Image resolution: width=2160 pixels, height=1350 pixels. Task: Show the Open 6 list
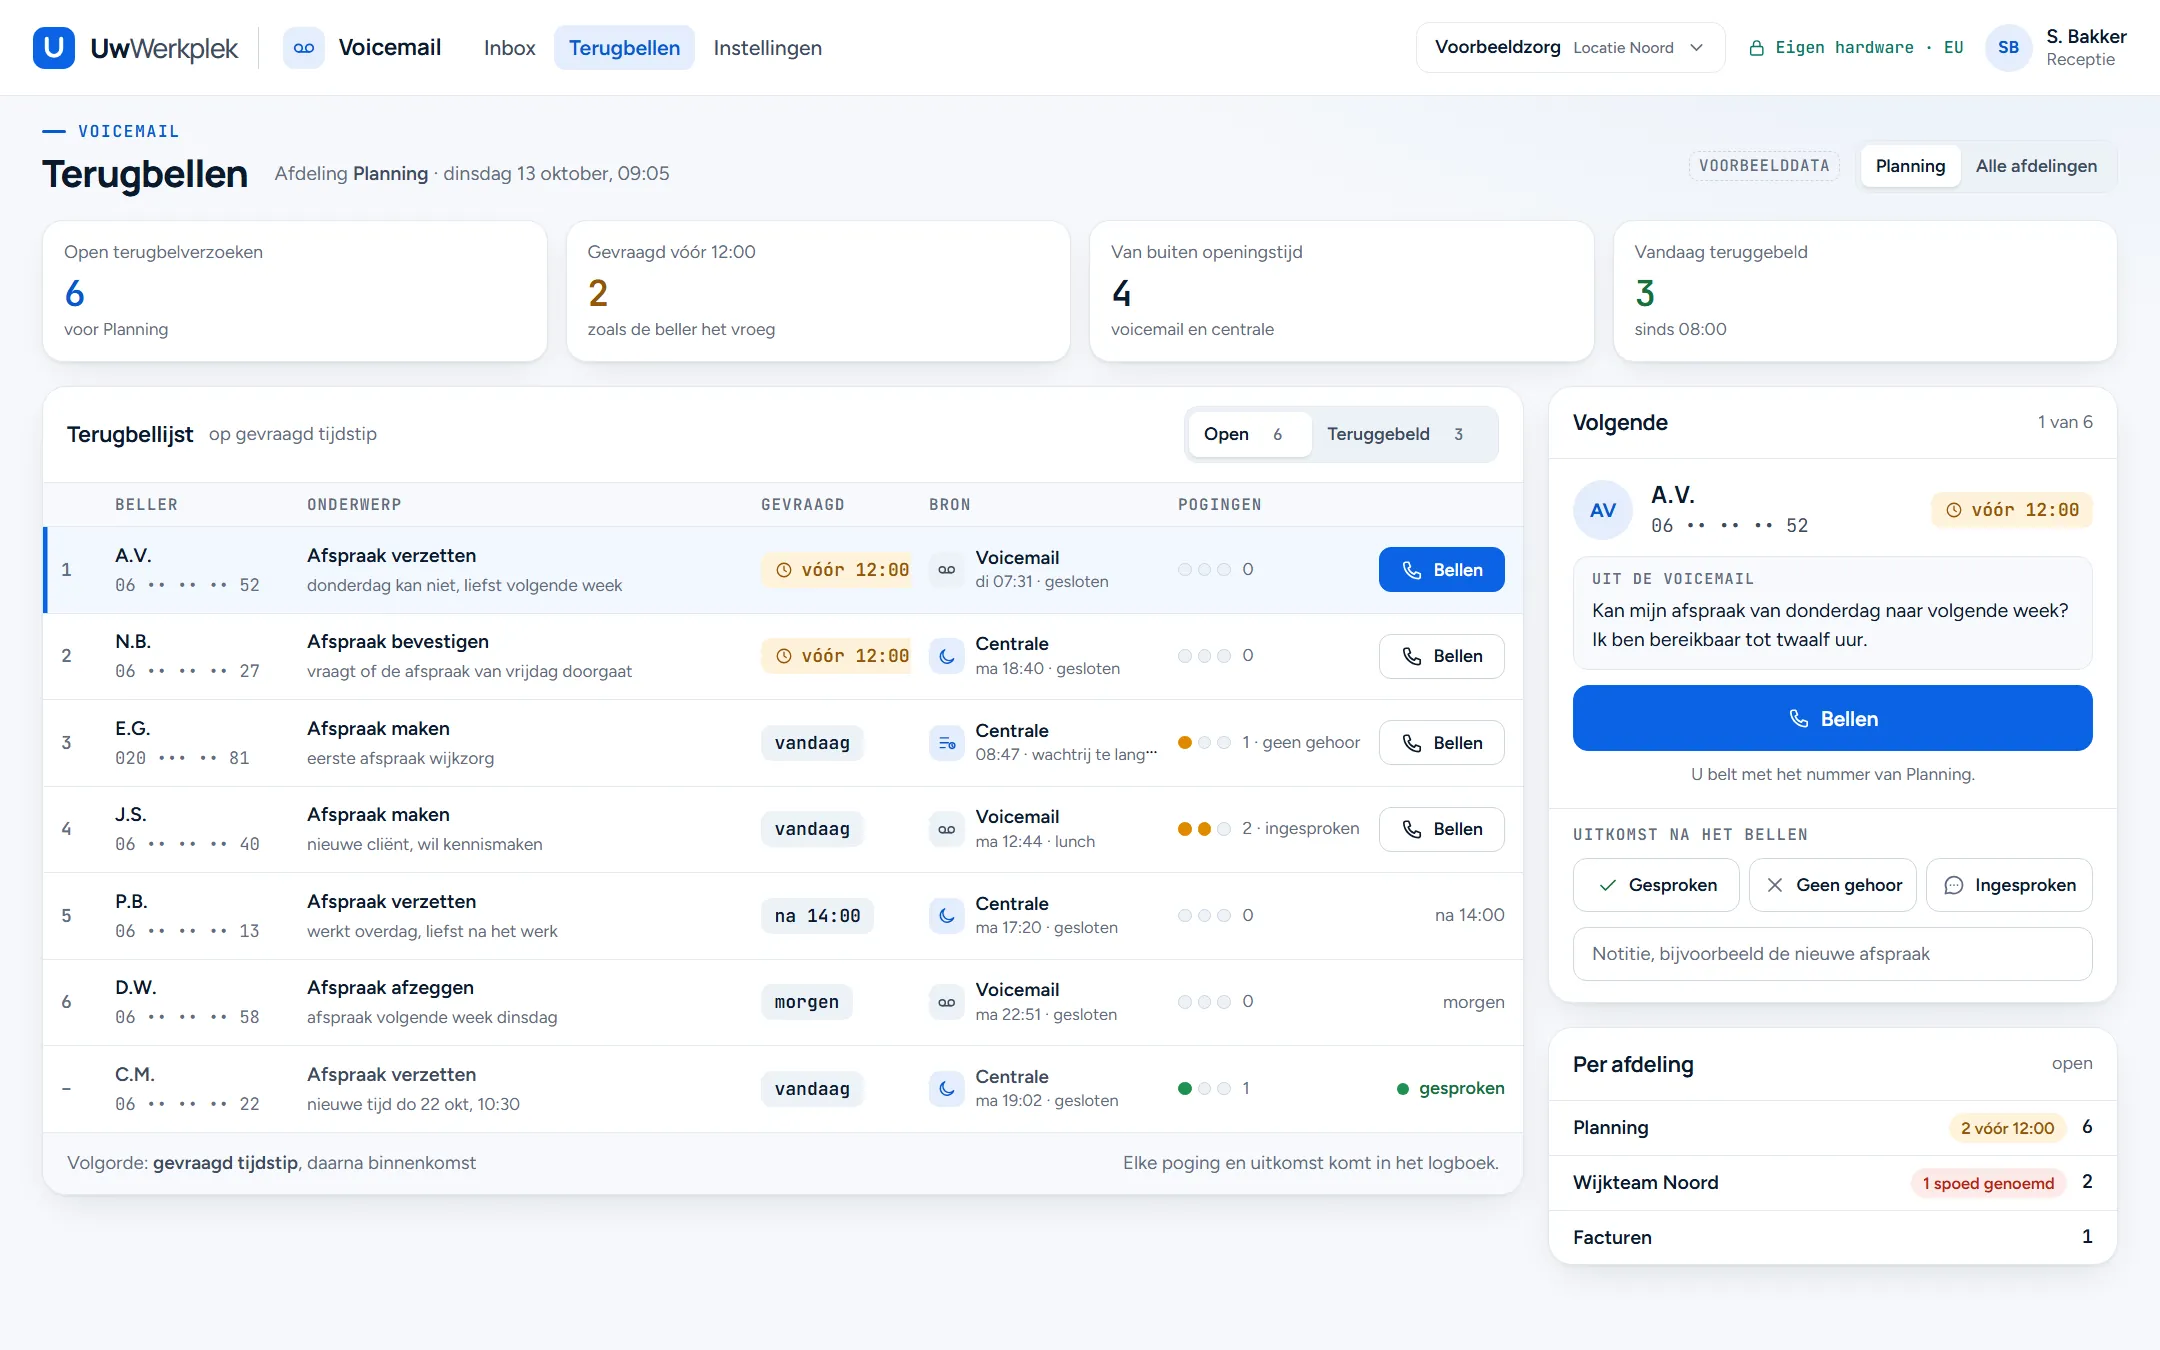1249,434
